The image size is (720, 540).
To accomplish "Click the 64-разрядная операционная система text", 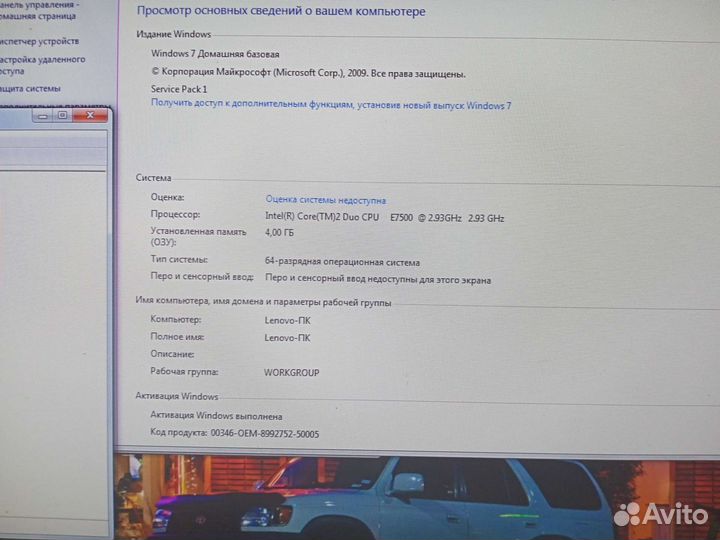I will [342, 262].
